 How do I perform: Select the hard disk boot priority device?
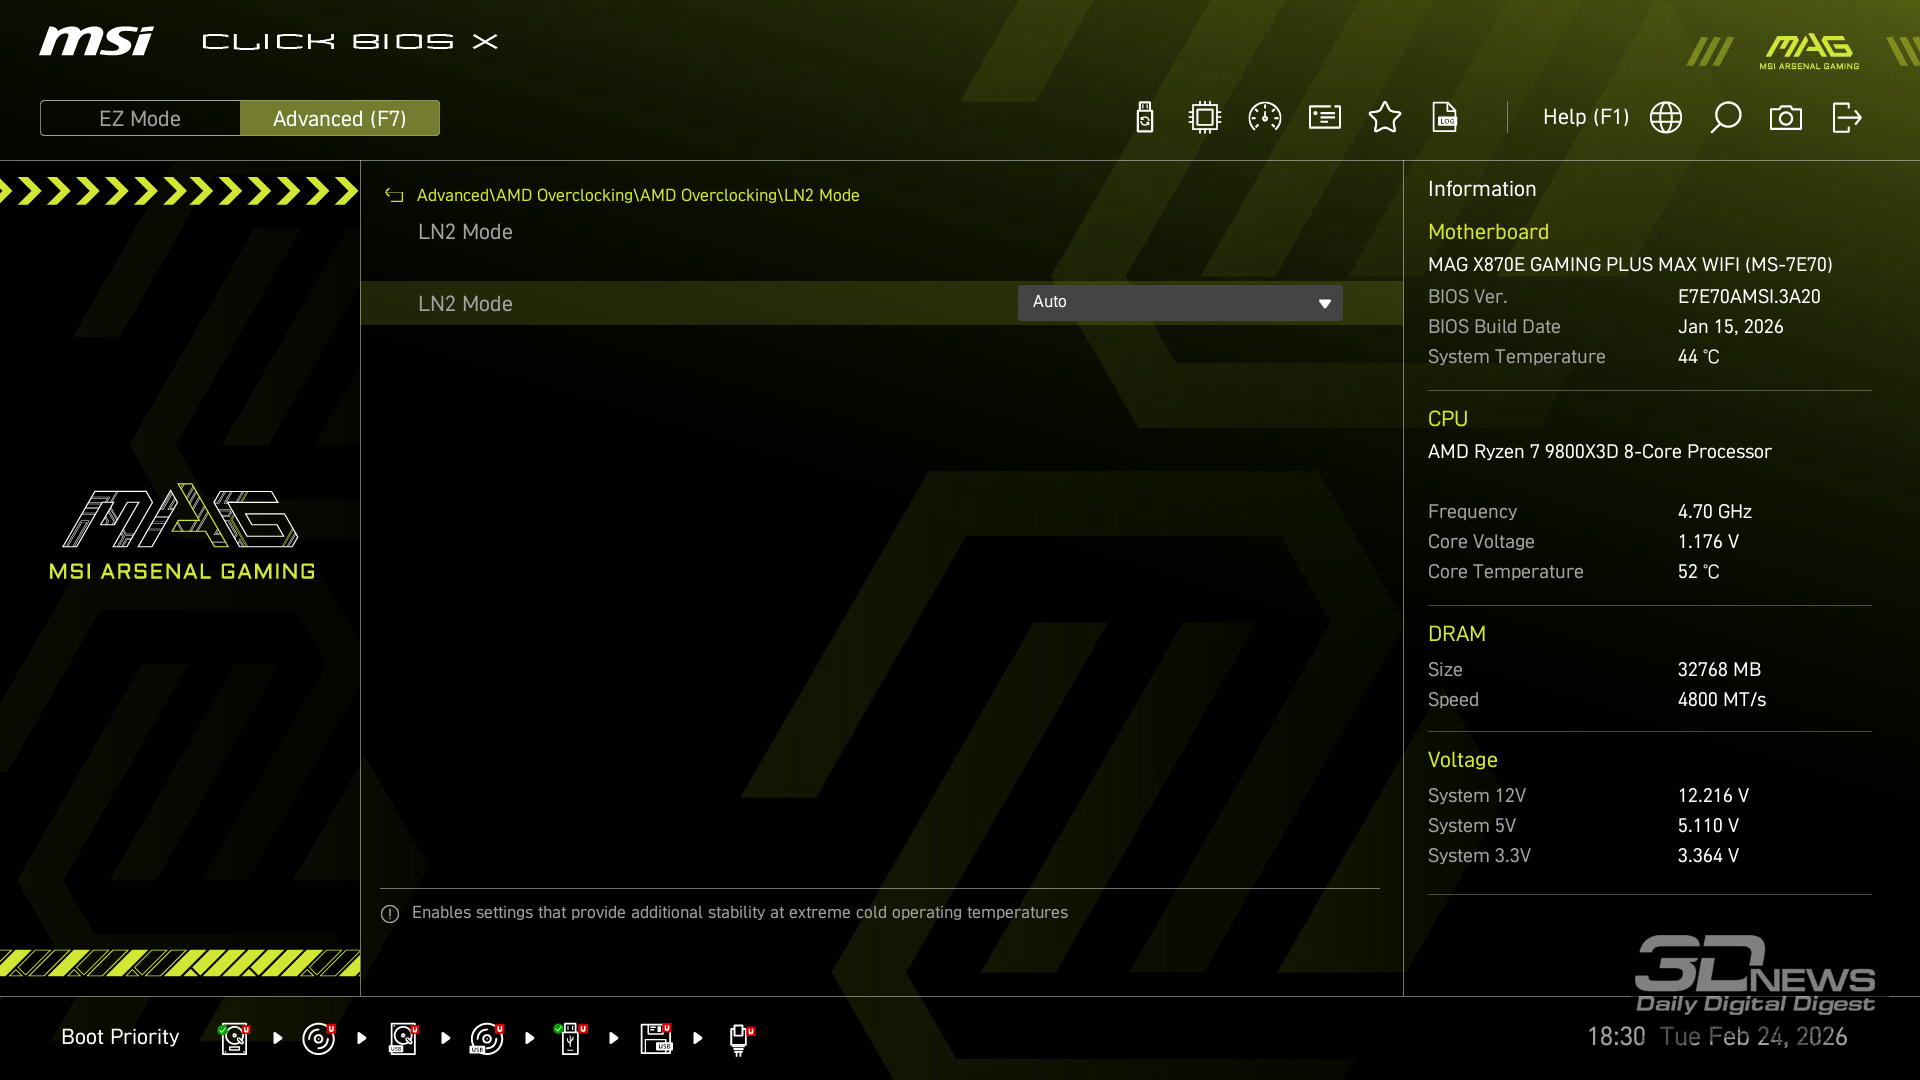[x=235, y=1038]
